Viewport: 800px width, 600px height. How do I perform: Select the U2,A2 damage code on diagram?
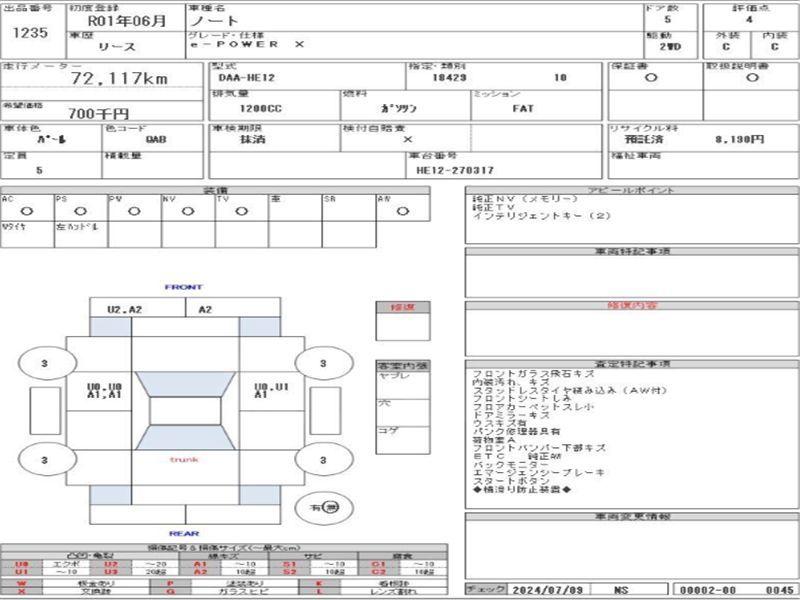(x=124, y=310)
